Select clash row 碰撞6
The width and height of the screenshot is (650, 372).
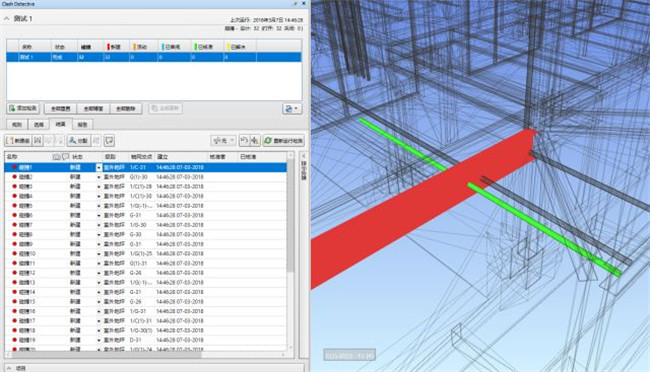145,215
